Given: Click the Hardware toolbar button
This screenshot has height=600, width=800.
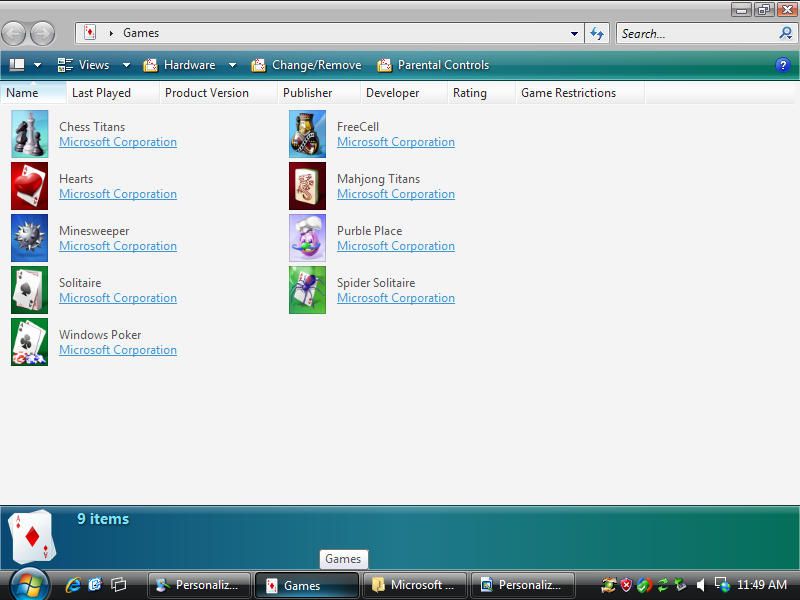Looking at the screenshot, I should [180, 65].
